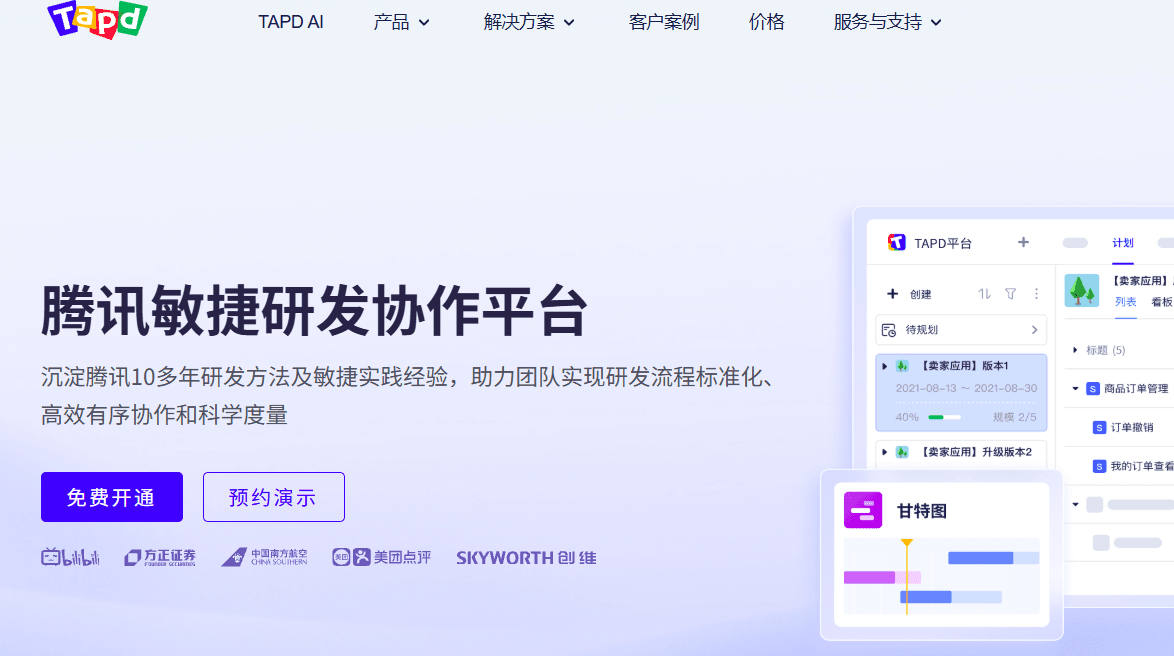The image size is (1174, 656).
Task: Expand the 标题 (5) column header
Action: click(1075, 350)
